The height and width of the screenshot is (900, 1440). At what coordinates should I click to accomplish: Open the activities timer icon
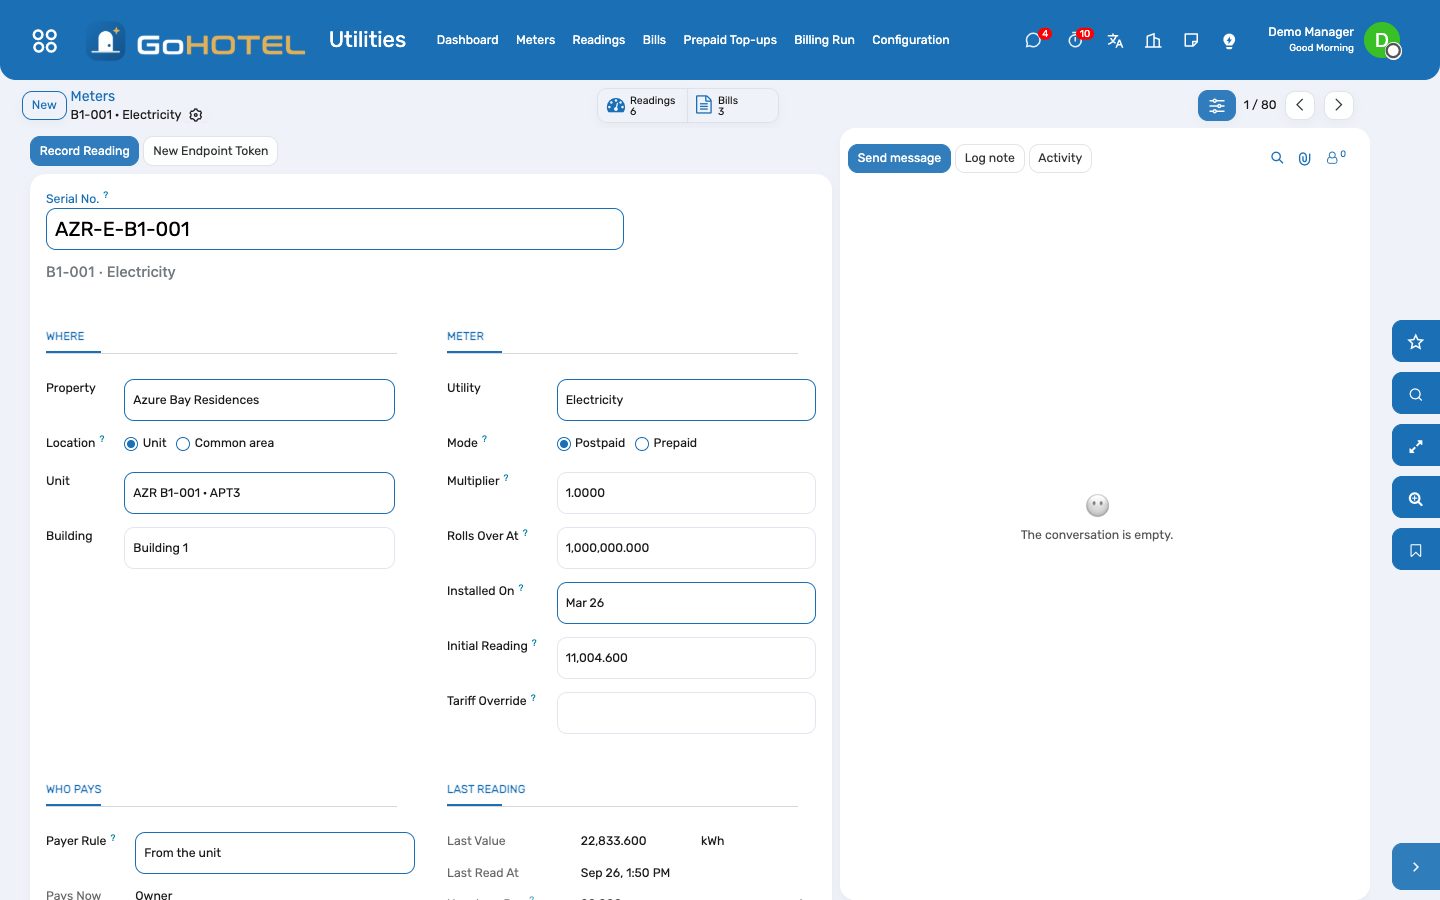(x=1075, y=40)
